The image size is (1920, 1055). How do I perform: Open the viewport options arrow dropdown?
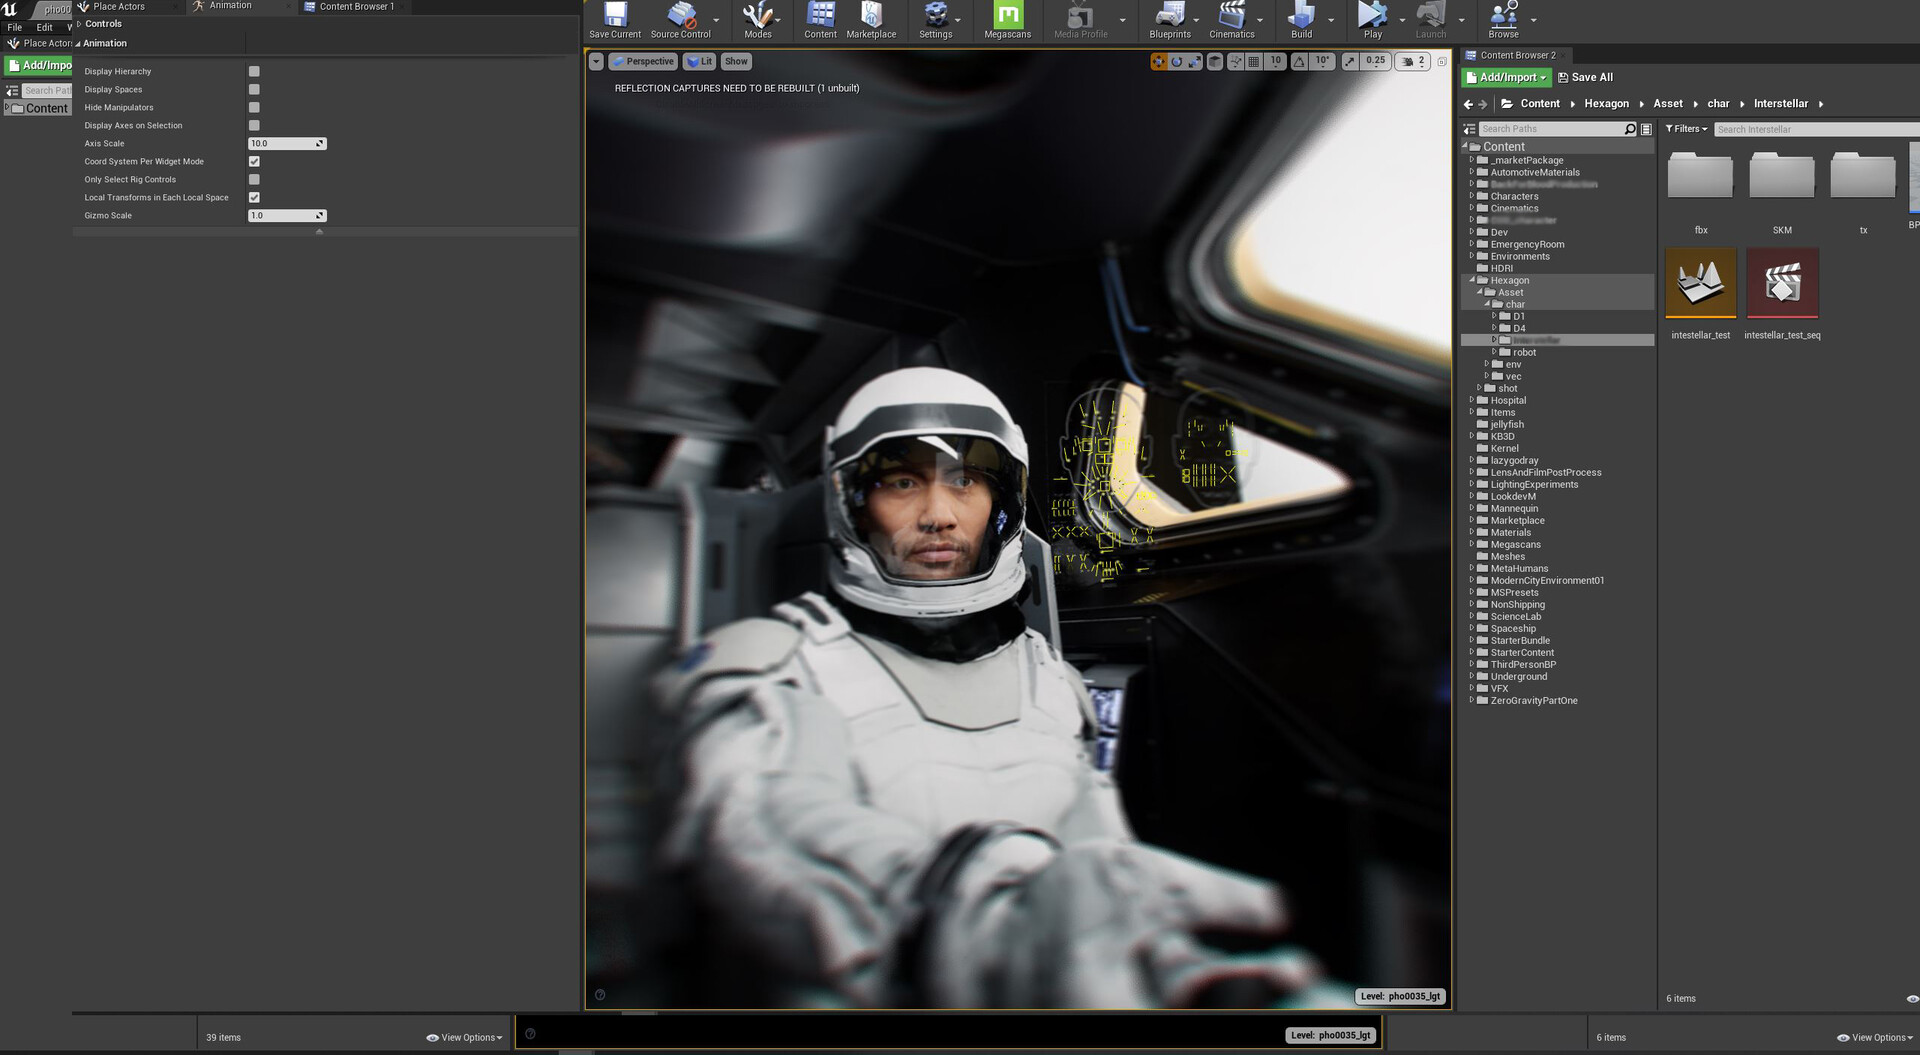point(596,62)
